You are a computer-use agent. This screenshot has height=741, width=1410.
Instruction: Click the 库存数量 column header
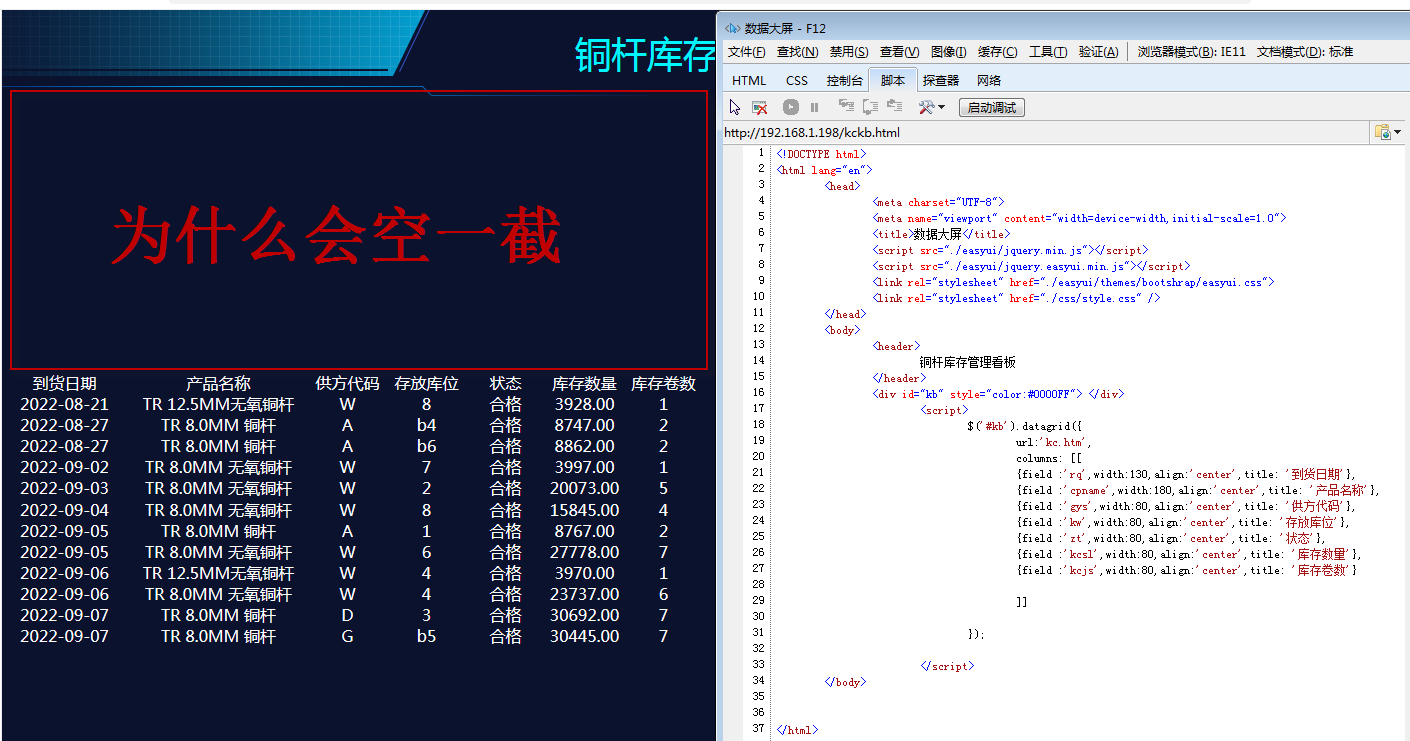pyautogui.click(x=585, y=383)
